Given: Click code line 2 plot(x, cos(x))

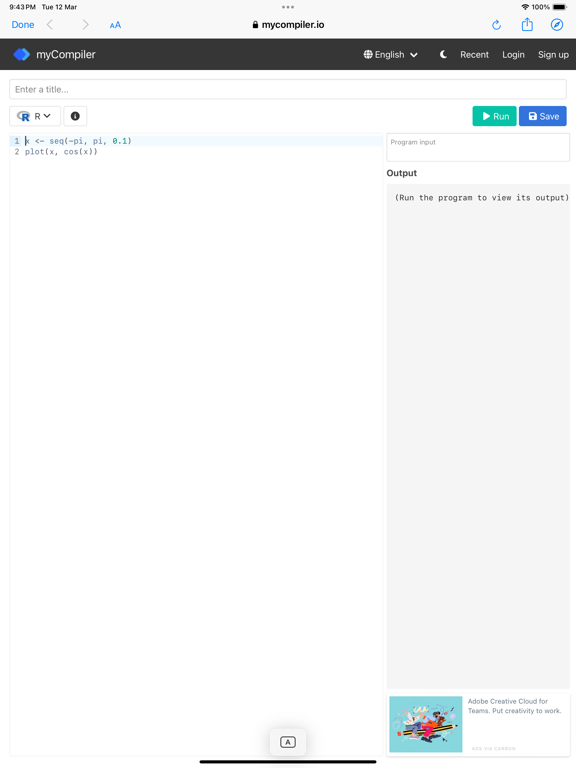Looking at the screenshot, I should click(61, 152).
